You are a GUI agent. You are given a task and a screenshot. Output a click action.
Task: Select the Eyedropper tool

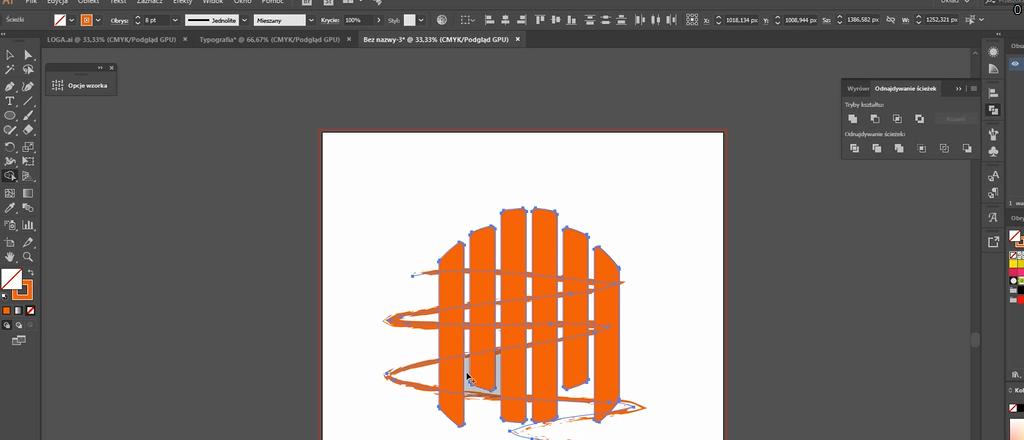point(10,208)
